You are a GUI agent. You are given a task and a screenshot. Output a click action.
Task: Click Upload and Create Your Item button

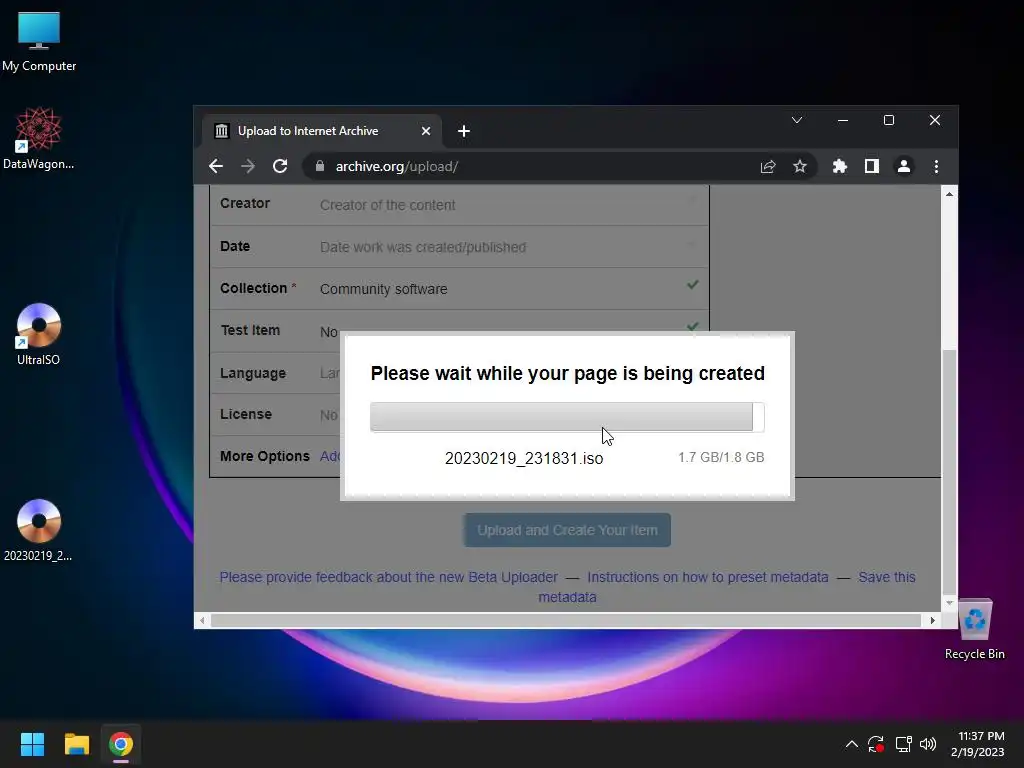tap(567, 530)
